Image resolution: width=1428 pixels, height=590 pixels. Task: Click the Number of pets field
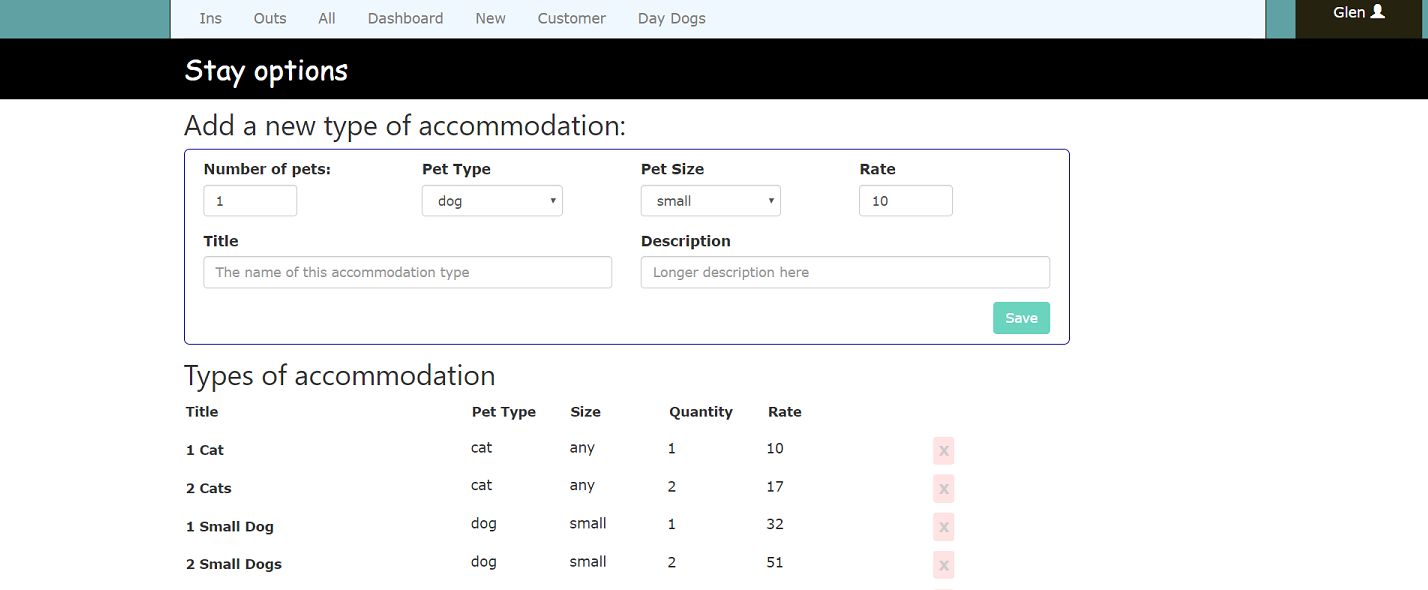[250, 201]
